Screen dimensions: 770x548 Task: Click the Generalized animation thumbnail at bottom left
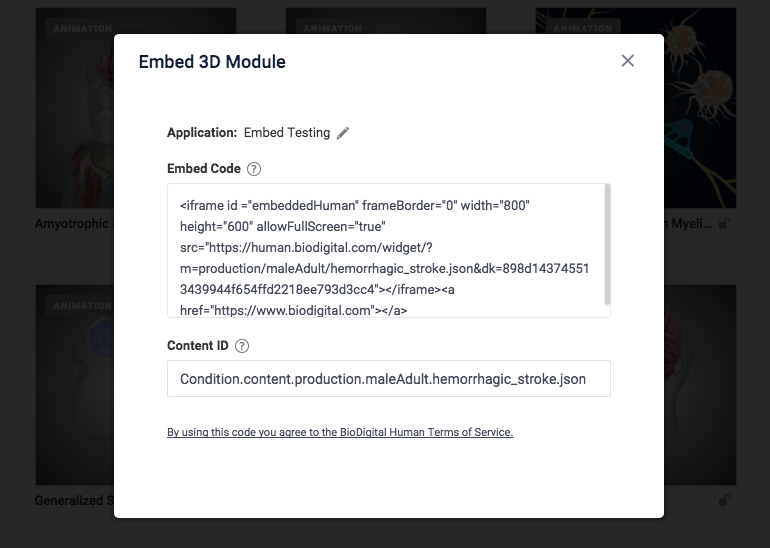point(75,385)
